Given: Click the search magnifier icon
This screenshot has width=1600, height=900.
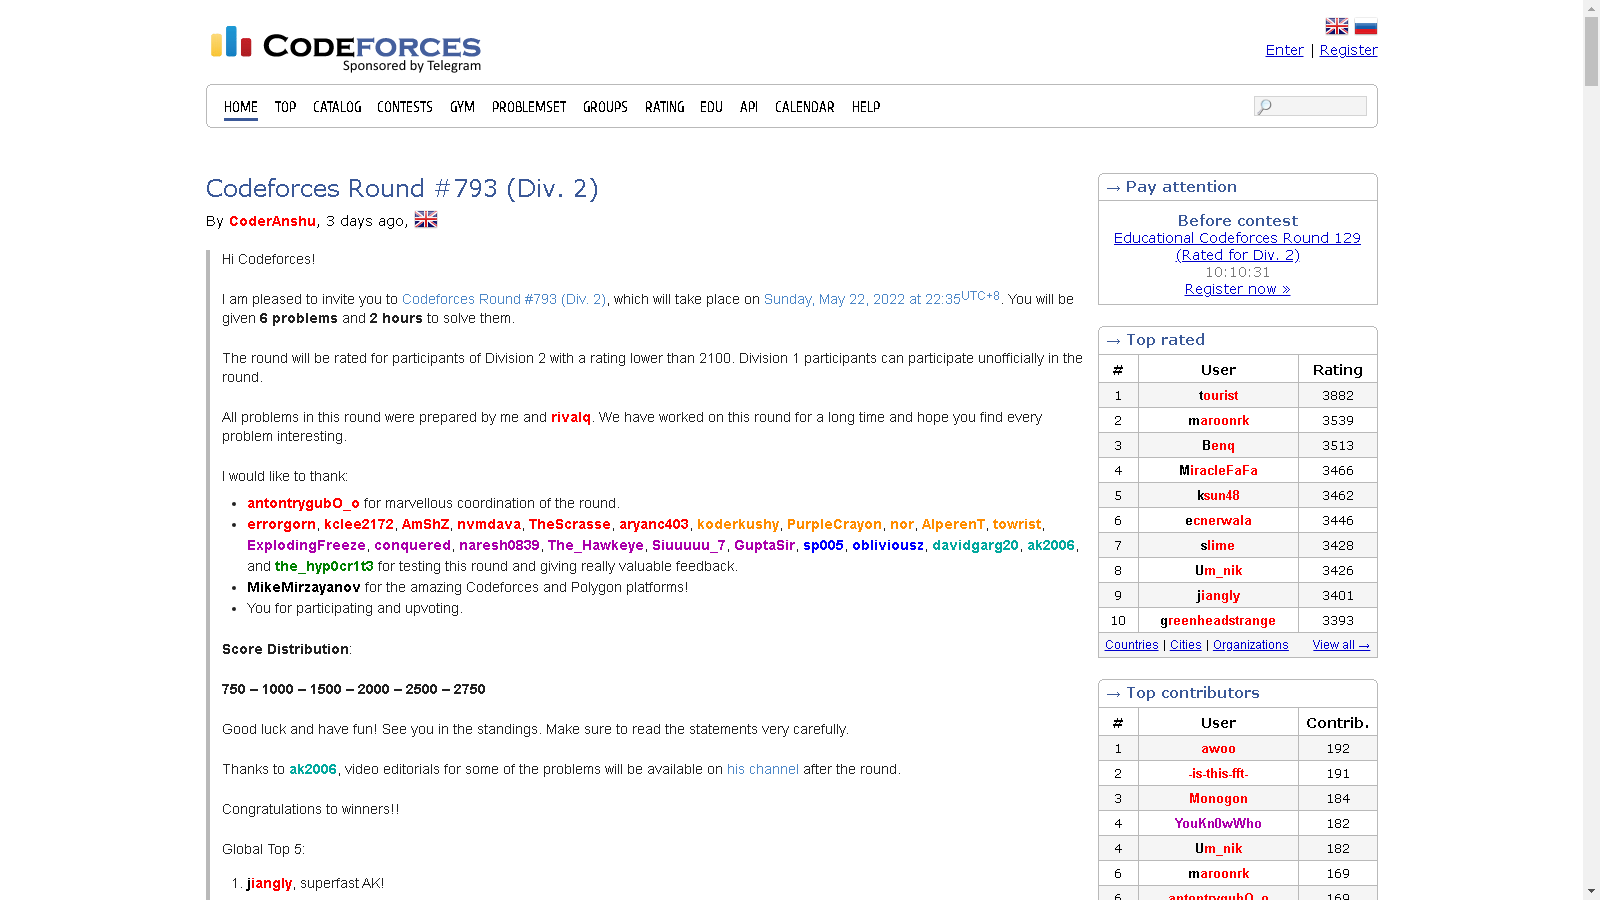Looking at the screenshot, I should coord(1265,107).
